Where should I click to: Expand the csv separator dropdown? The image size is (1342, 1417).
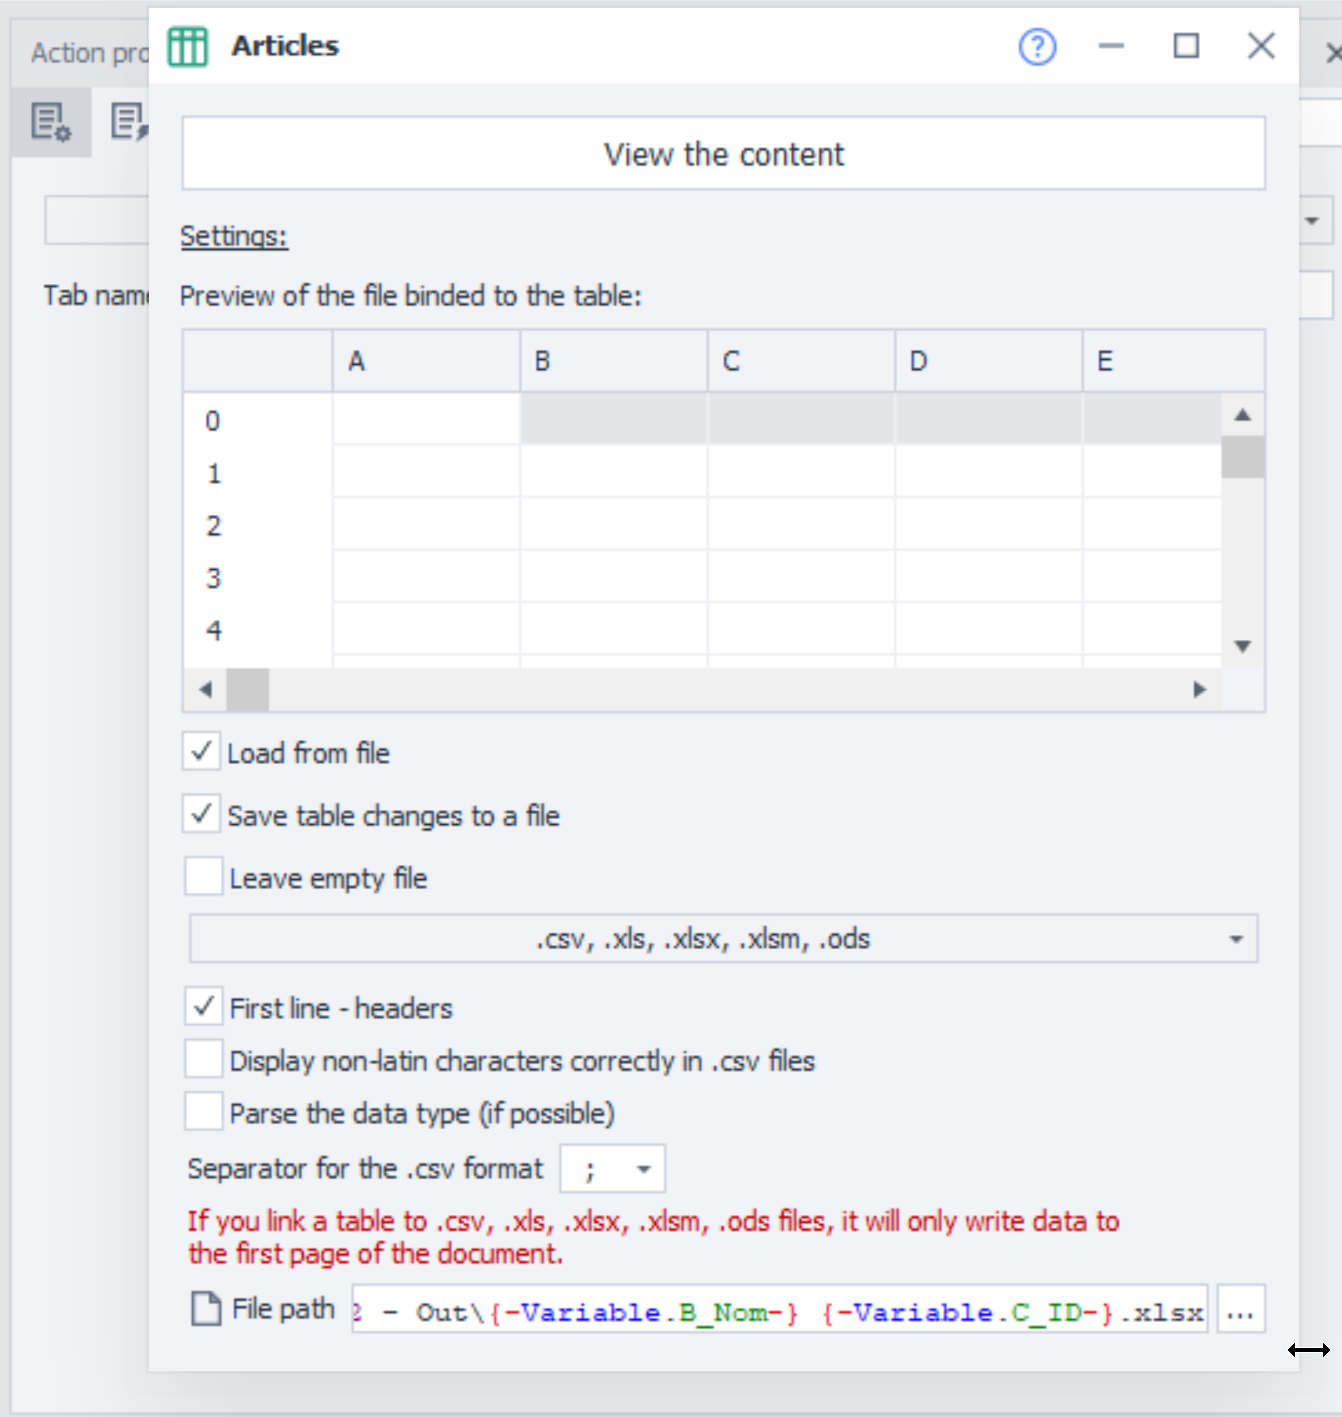(x=613, y=1169)
